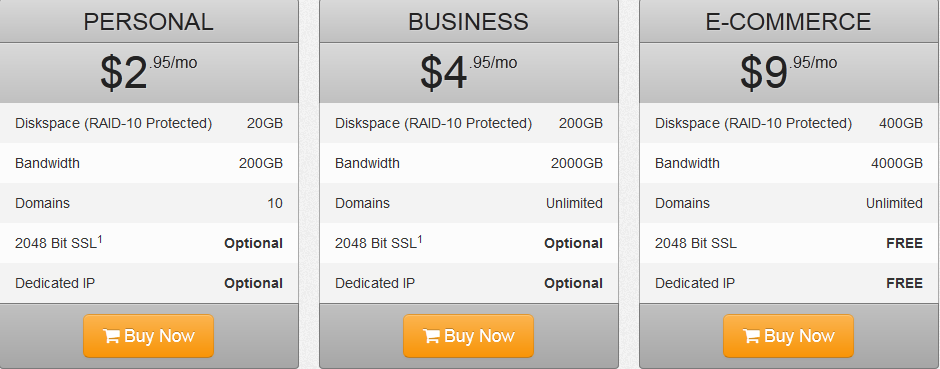Viewport: 940px width, 369px height.
Task: Click the cart icon on E-Commerce Buy Now
Action: pos(752,336)
